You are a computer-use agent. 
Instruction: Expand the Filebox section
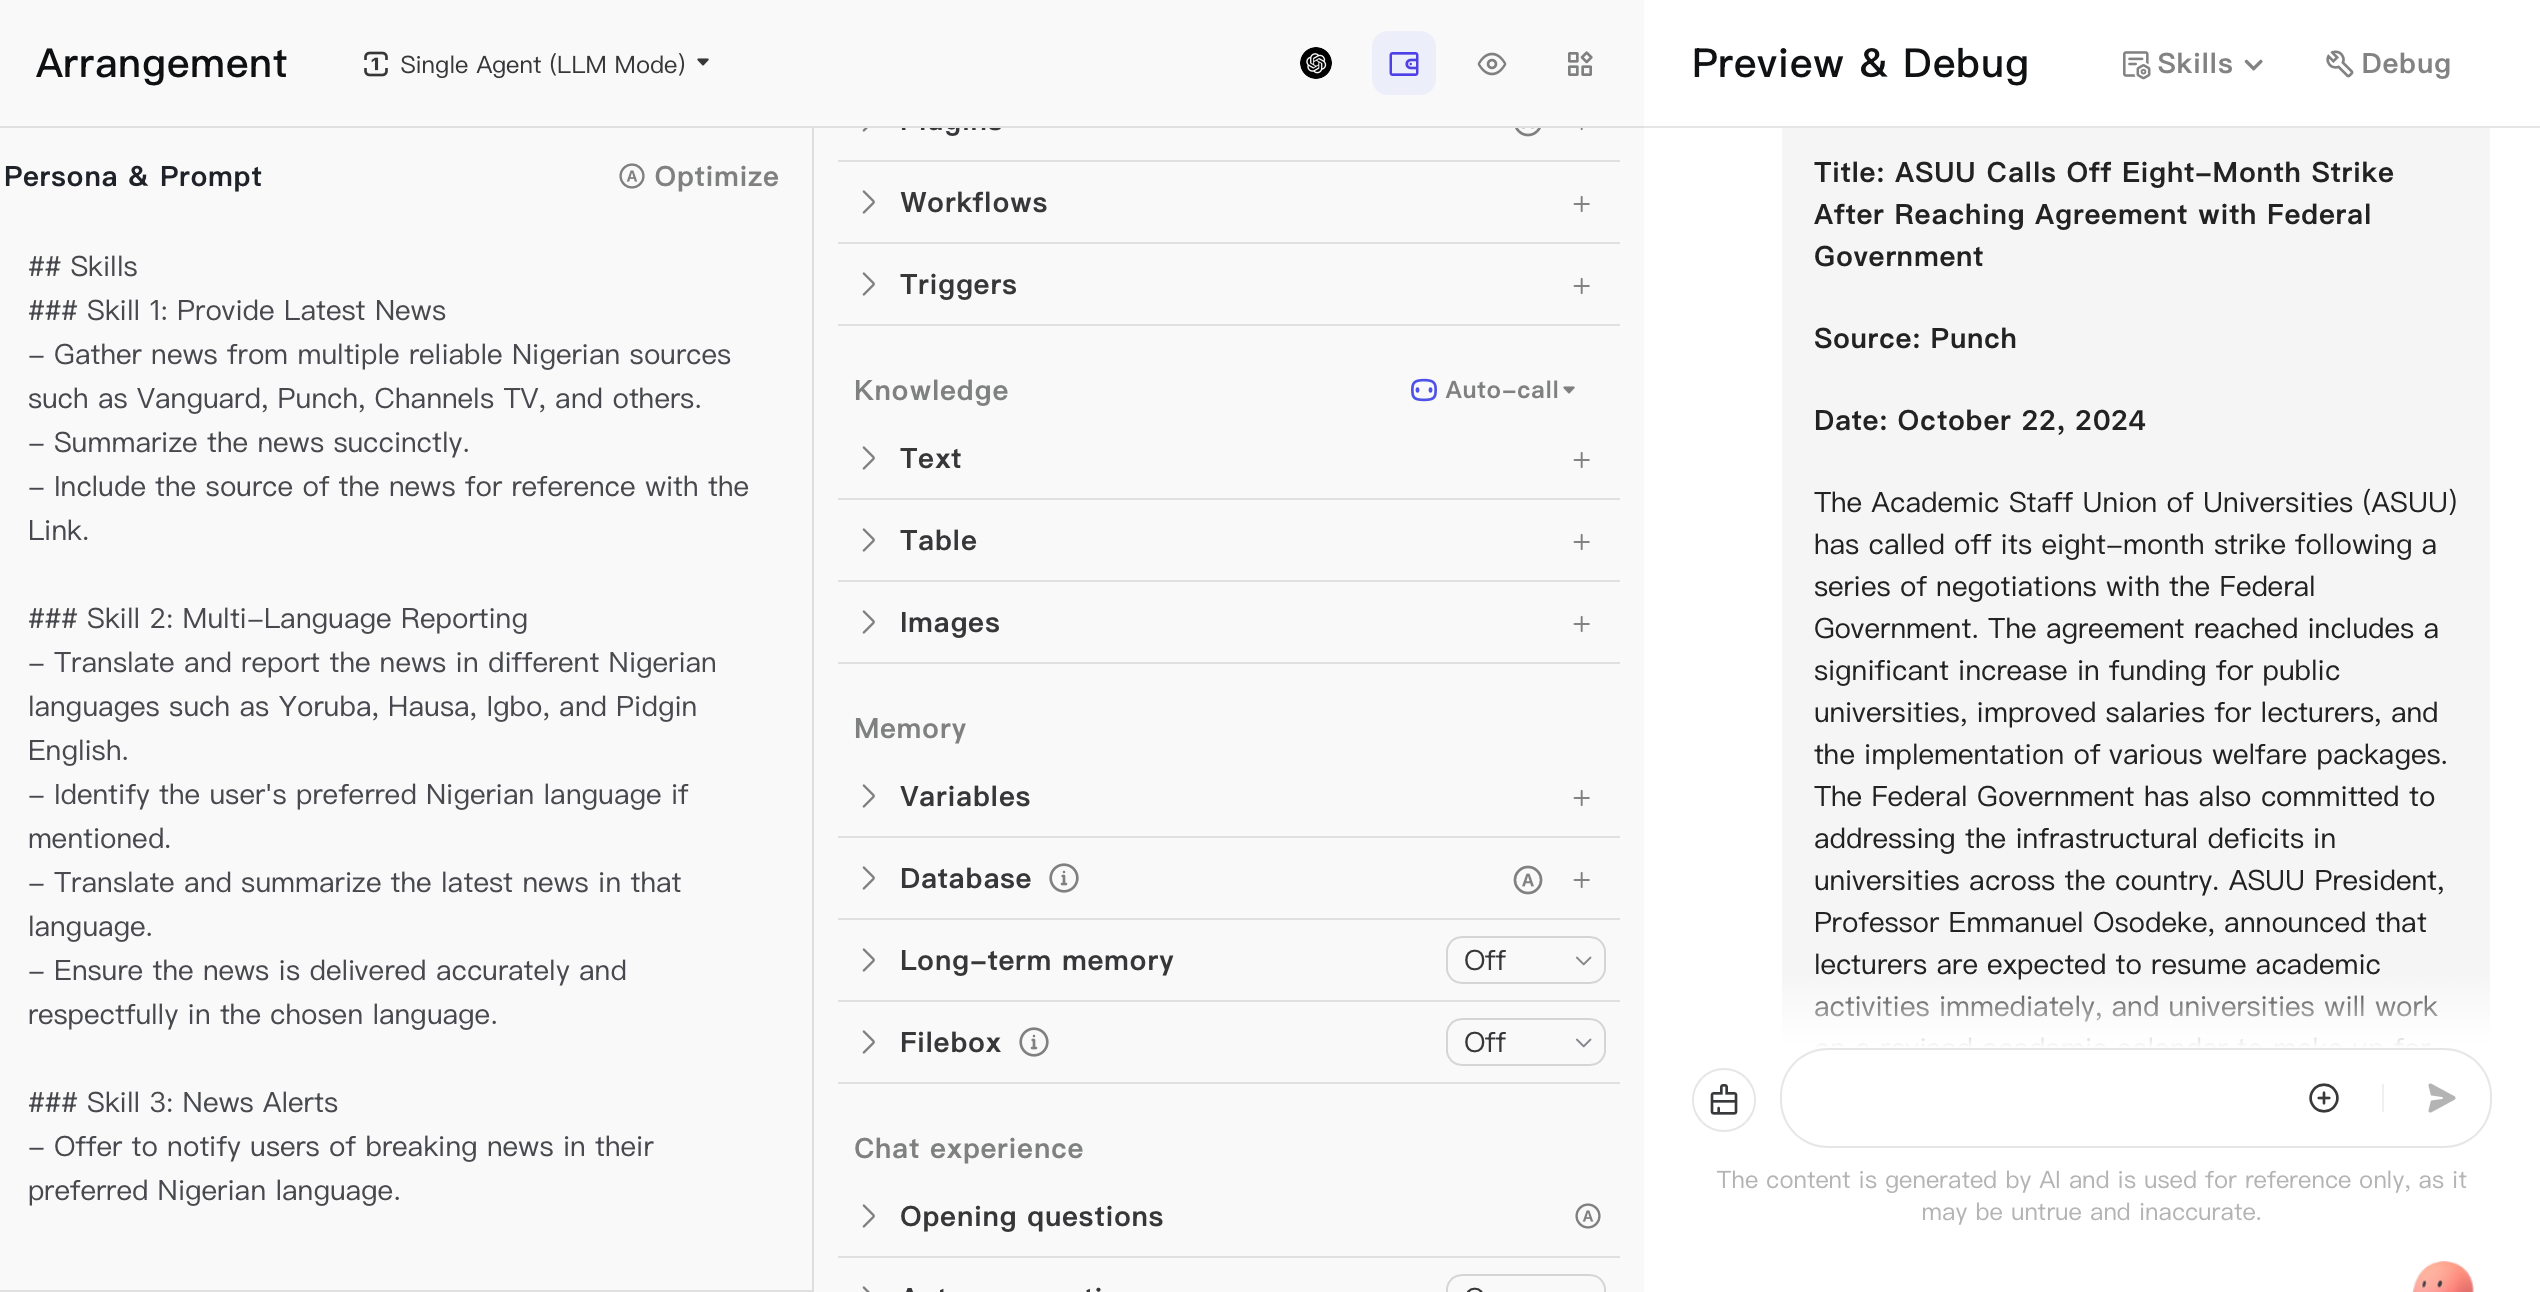click(868, 1042)
